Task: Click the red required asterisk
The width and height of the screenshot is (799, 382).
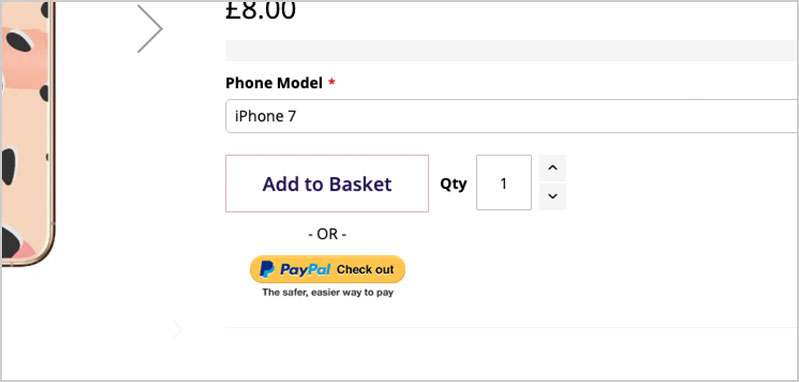Action: tap(332, 81)
